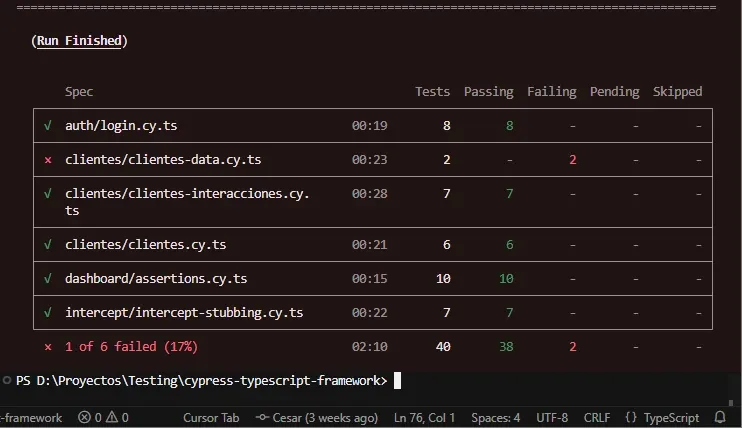742x428 pixels.
Task: Click the clientes/clientes-data.cy.ts spec name
Action: click(163, 160)
